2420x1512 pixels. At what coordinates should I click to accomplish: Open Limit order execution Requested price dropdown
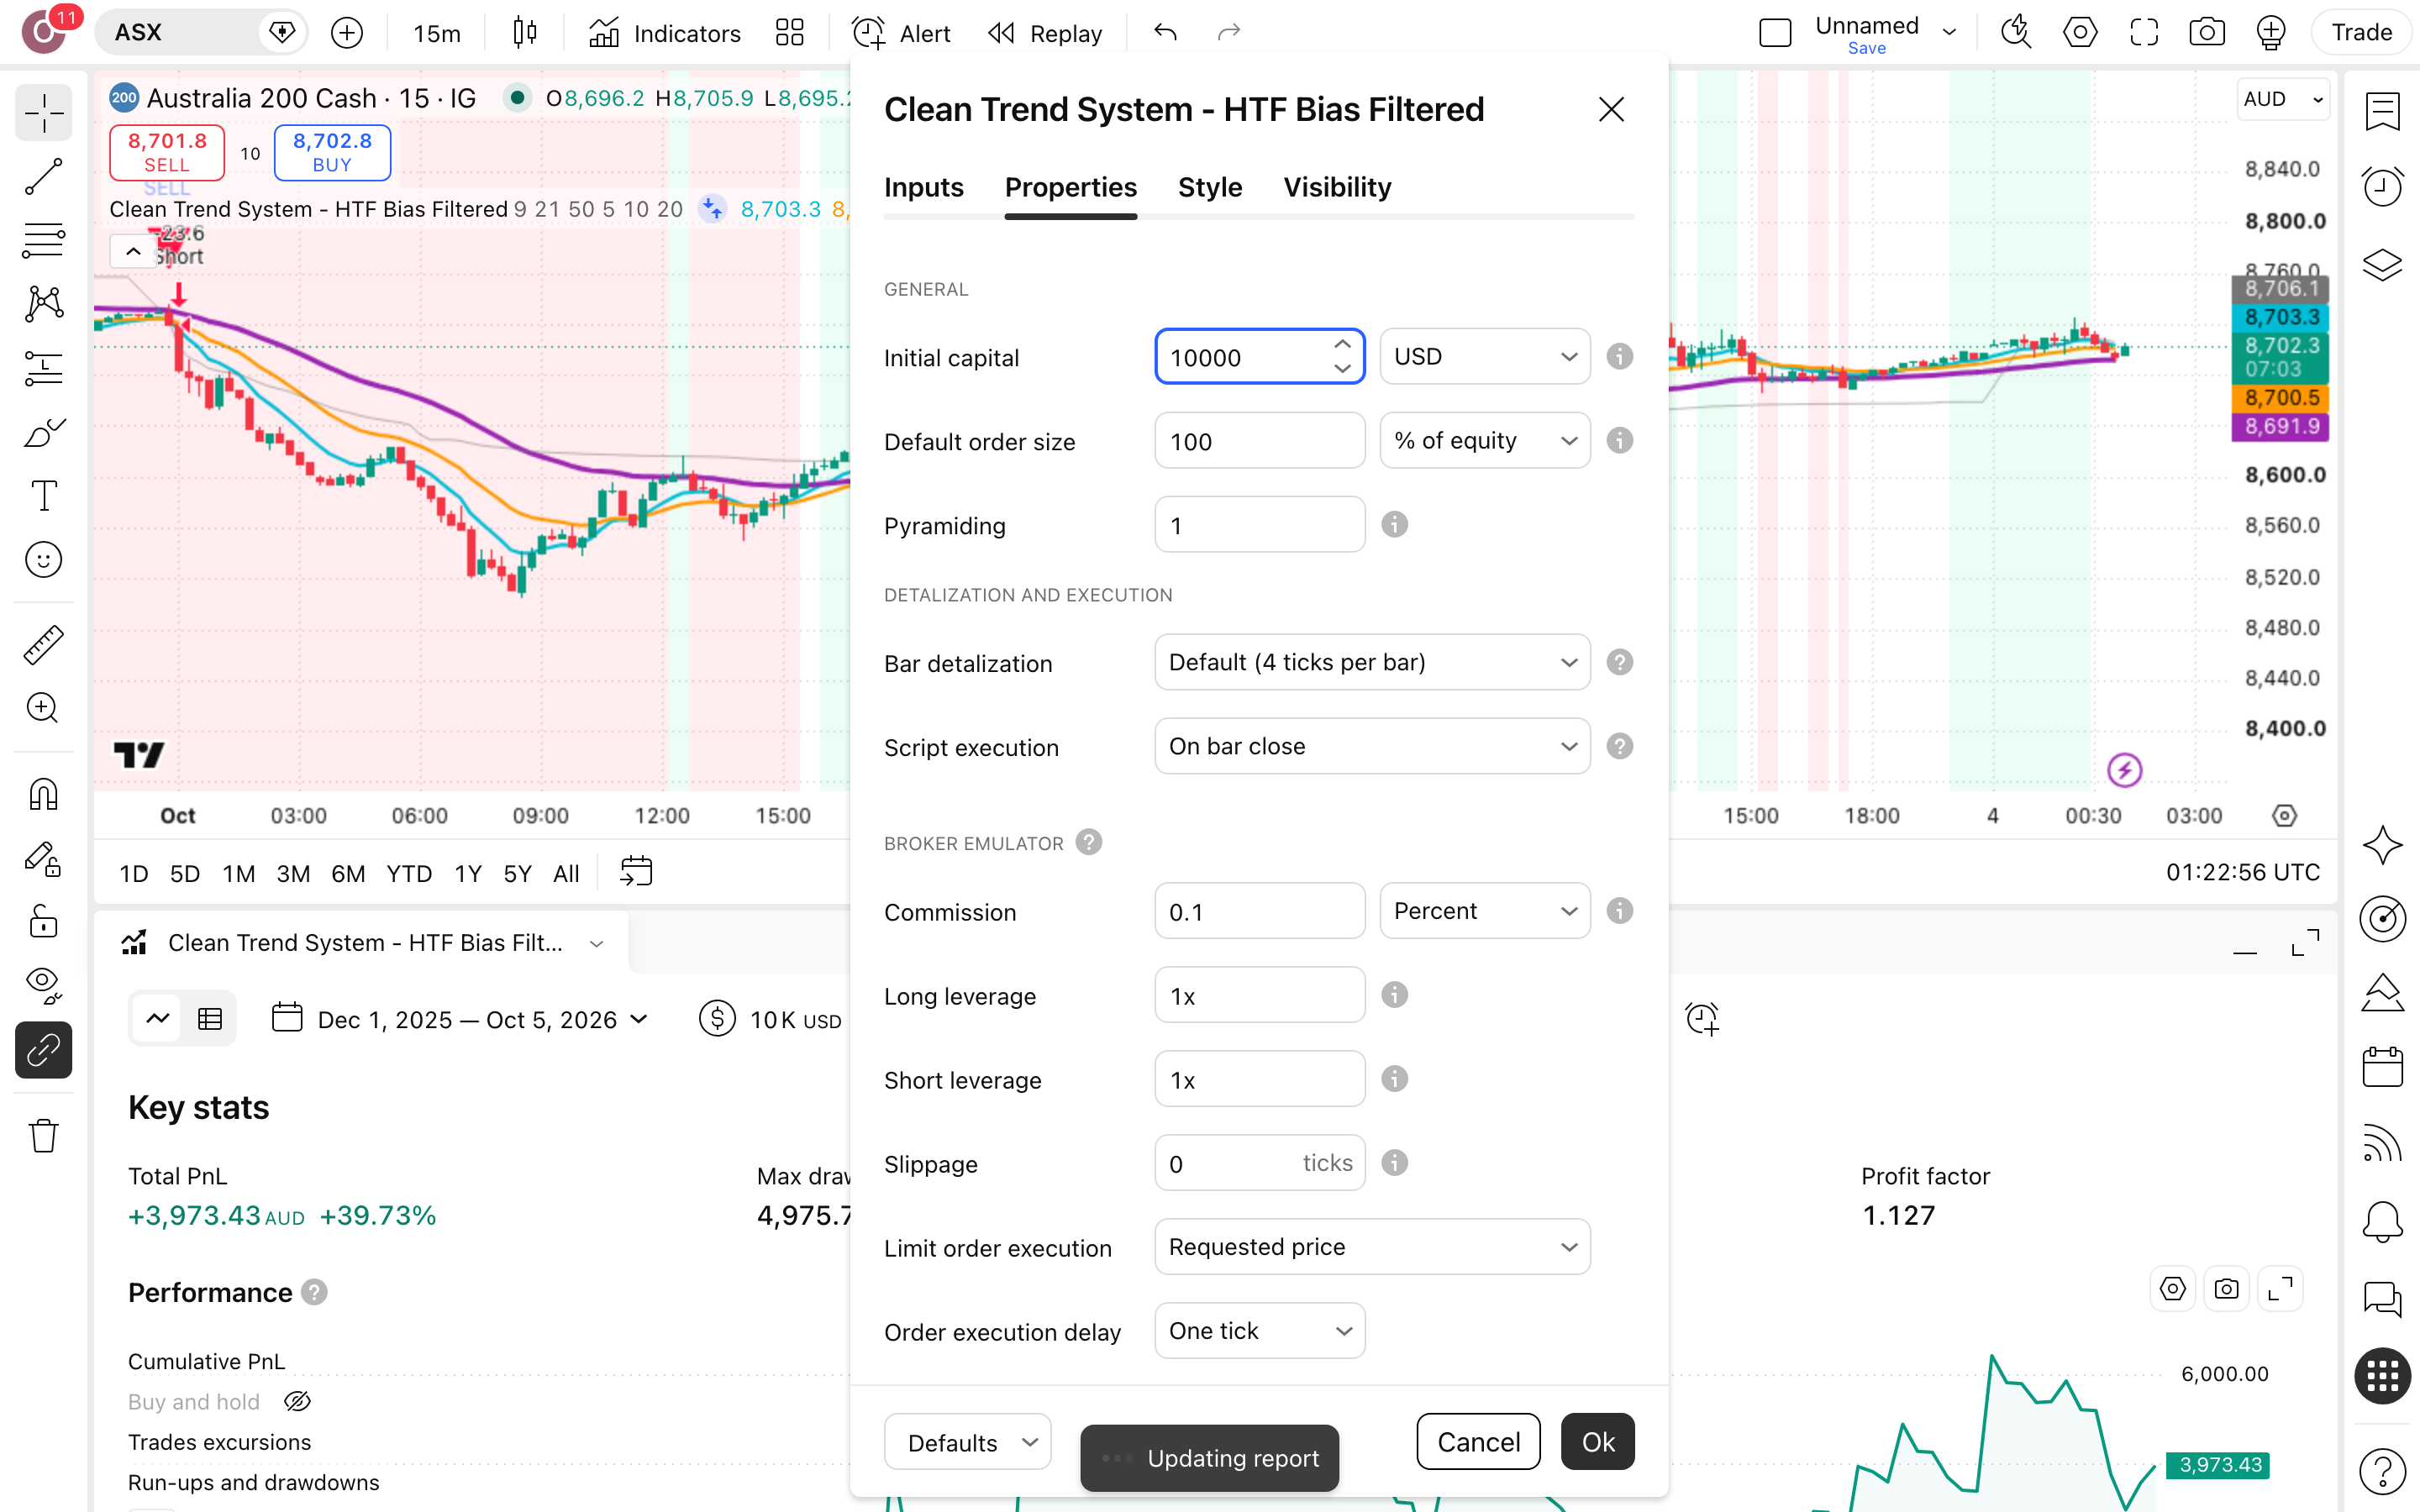point(1372,1247)
